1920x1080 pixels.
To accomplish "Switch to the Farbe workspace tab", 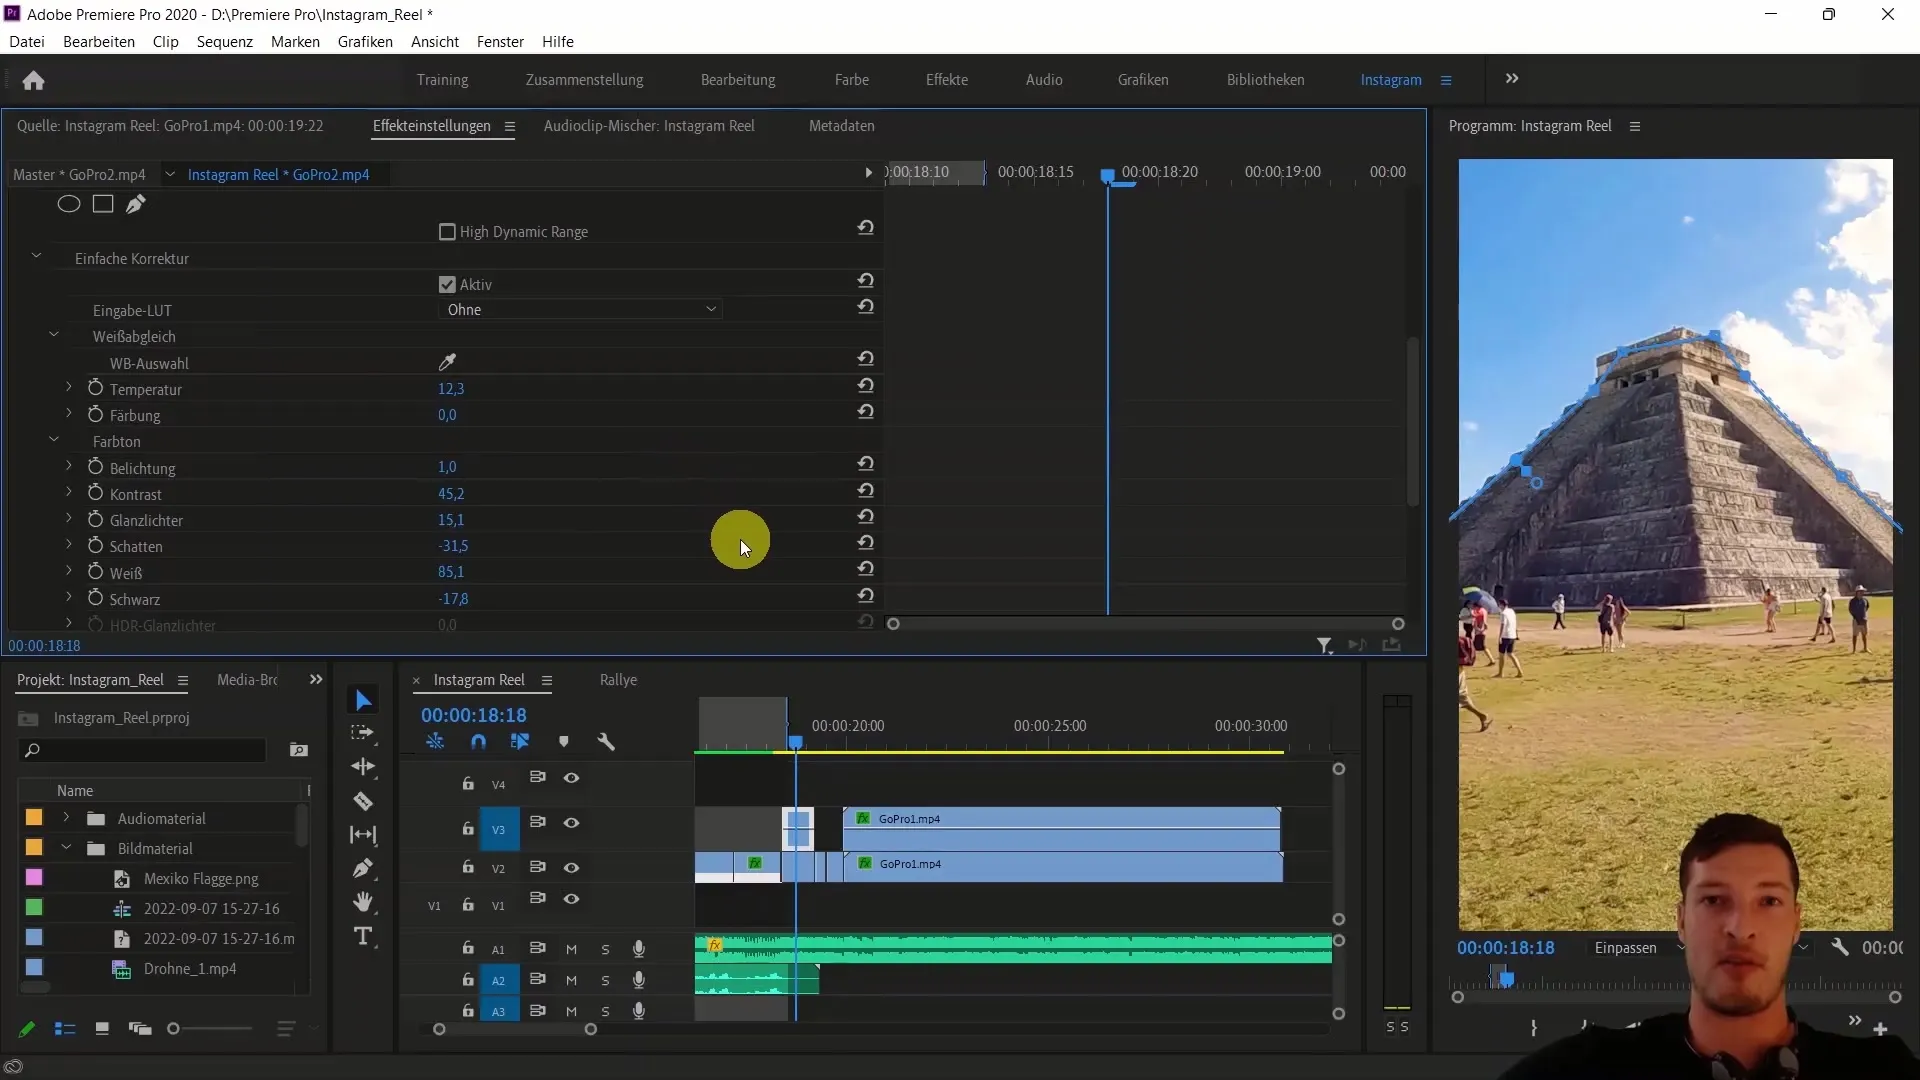I will 851,79.
